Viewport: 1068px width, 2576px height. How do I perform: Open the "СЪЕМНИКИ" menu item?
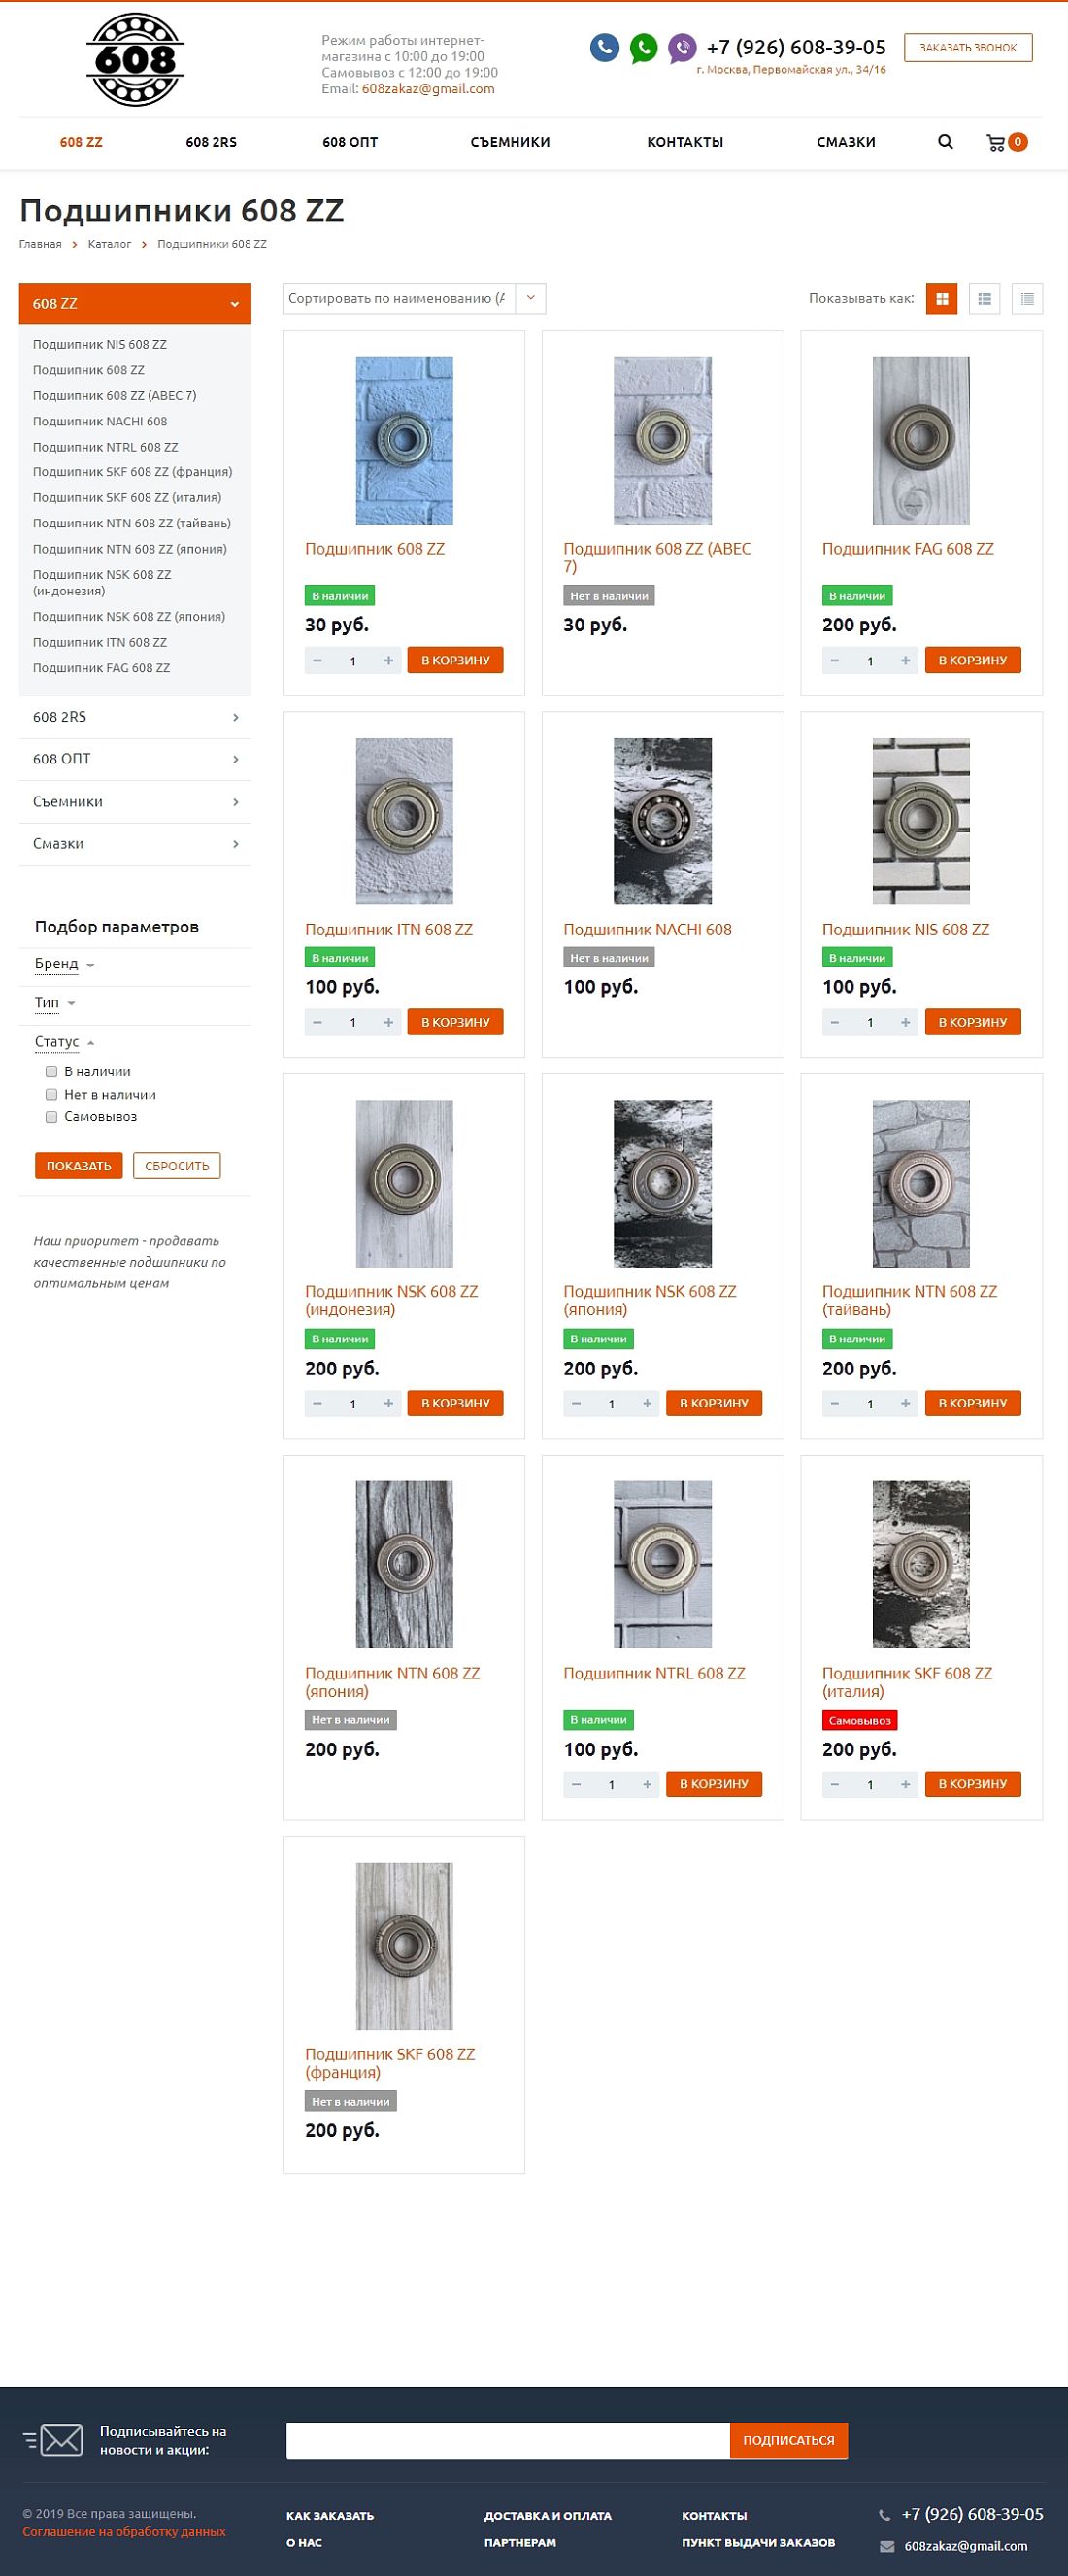510,142
